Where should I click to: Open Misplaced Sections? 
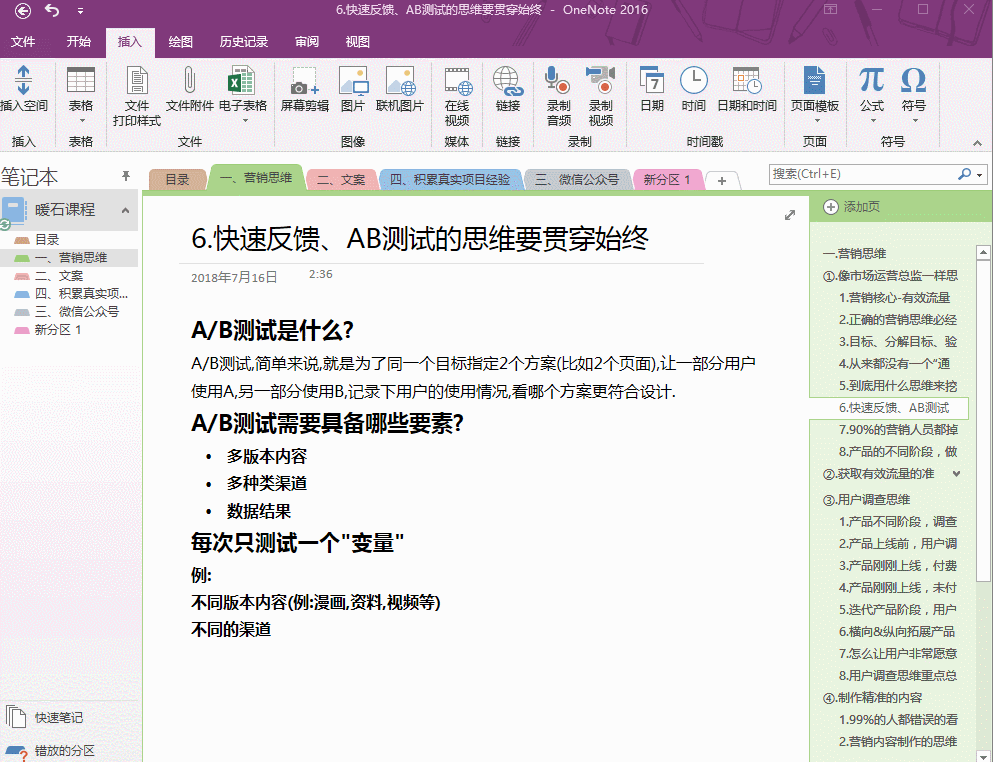pos(49,751)
